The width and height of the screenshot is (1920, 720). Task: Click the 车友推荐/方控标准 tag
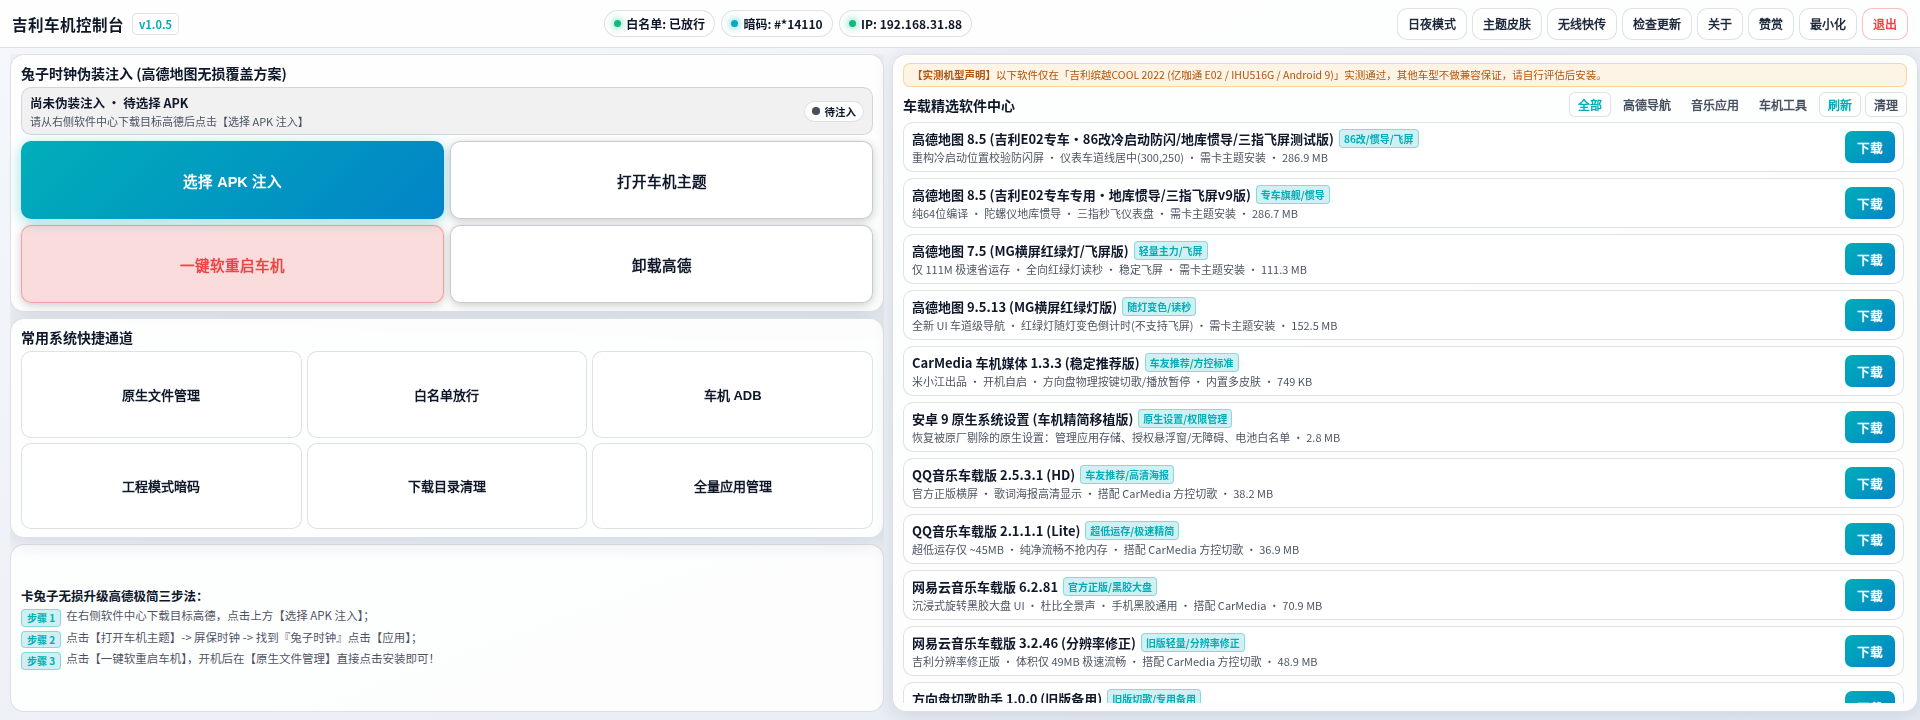tap(1192, 363)
